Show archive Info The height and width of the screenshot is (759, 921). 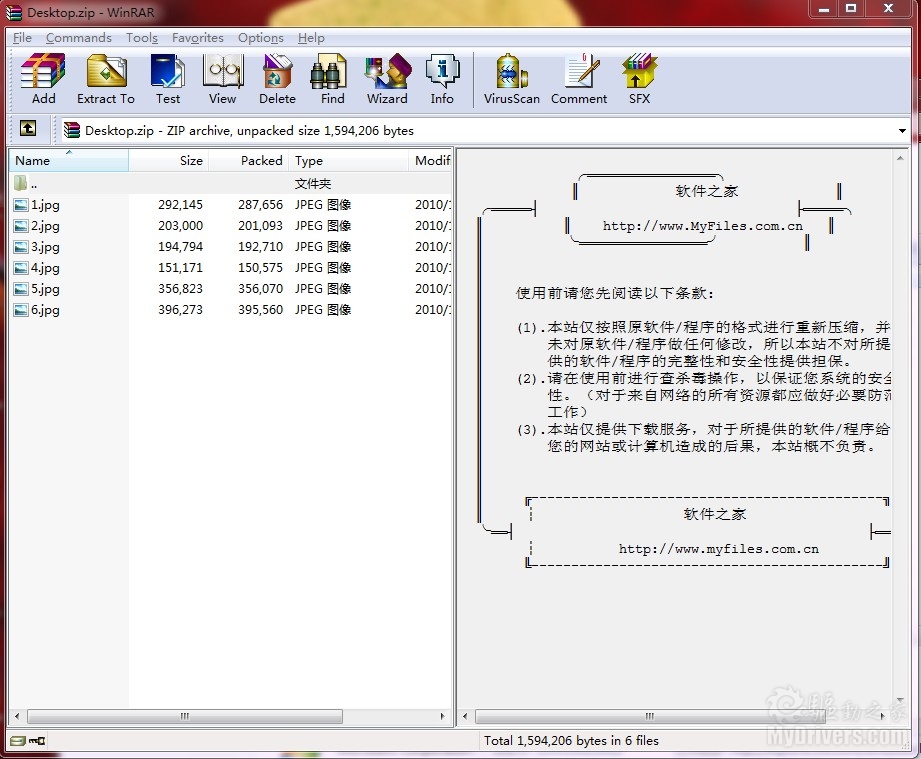coord(442,79)
